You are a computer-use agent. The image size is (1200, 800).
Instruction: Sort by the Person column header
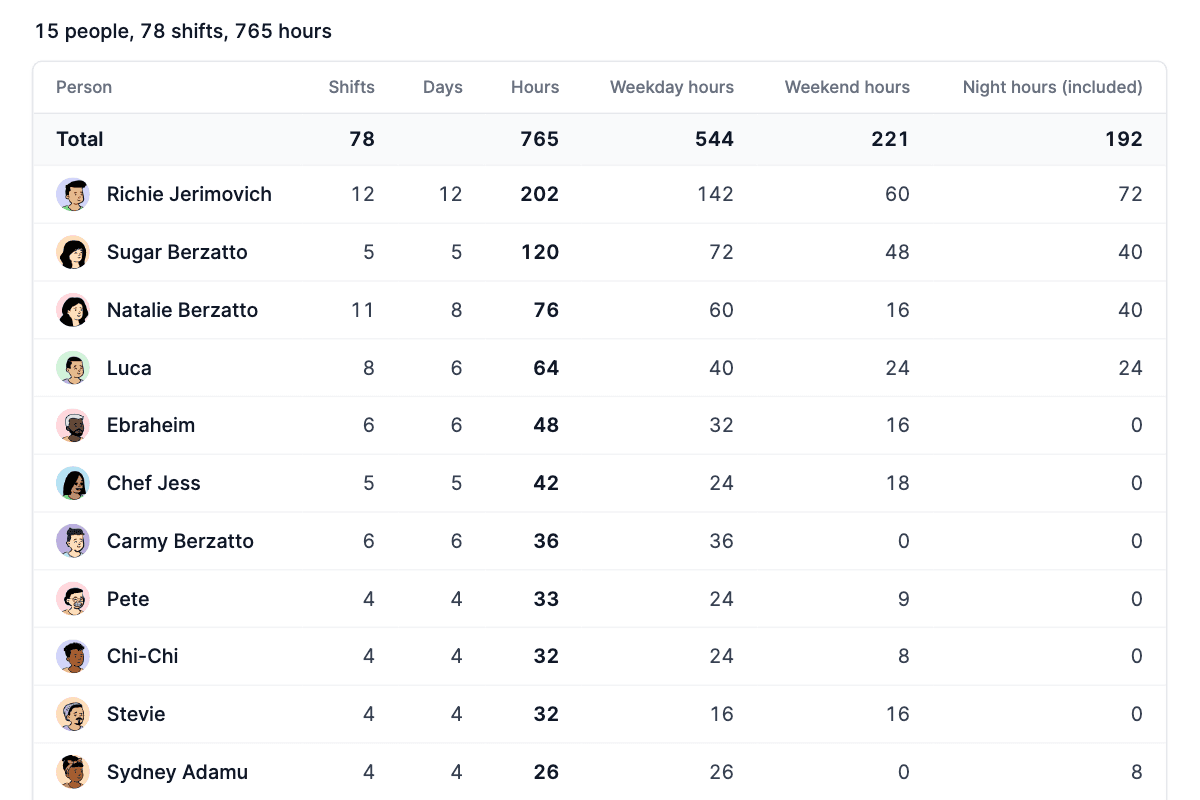(84, 87)
